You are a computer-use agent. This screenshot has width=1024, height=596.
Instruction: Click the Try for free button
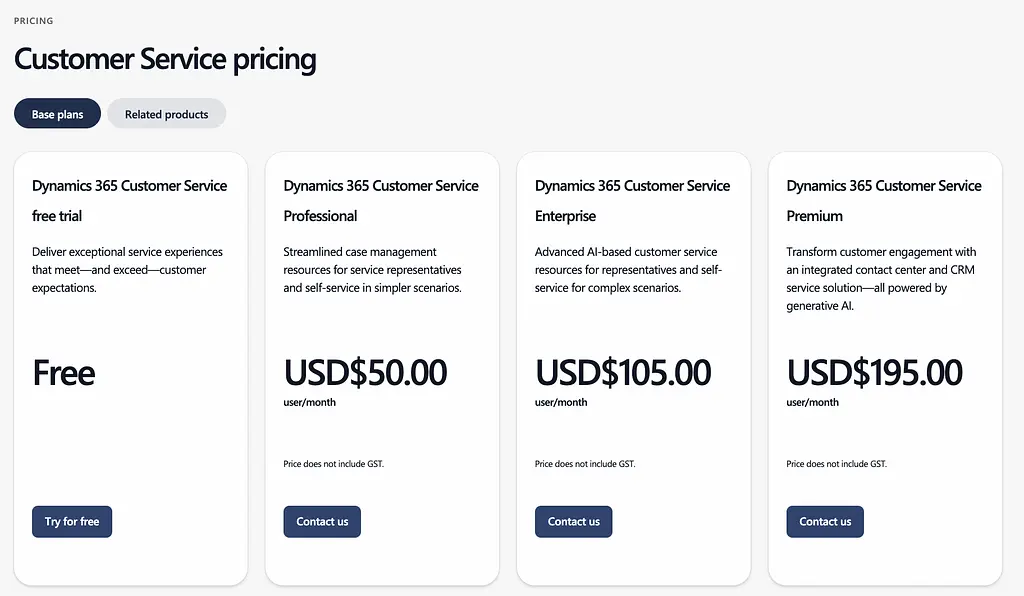(72, 522)
